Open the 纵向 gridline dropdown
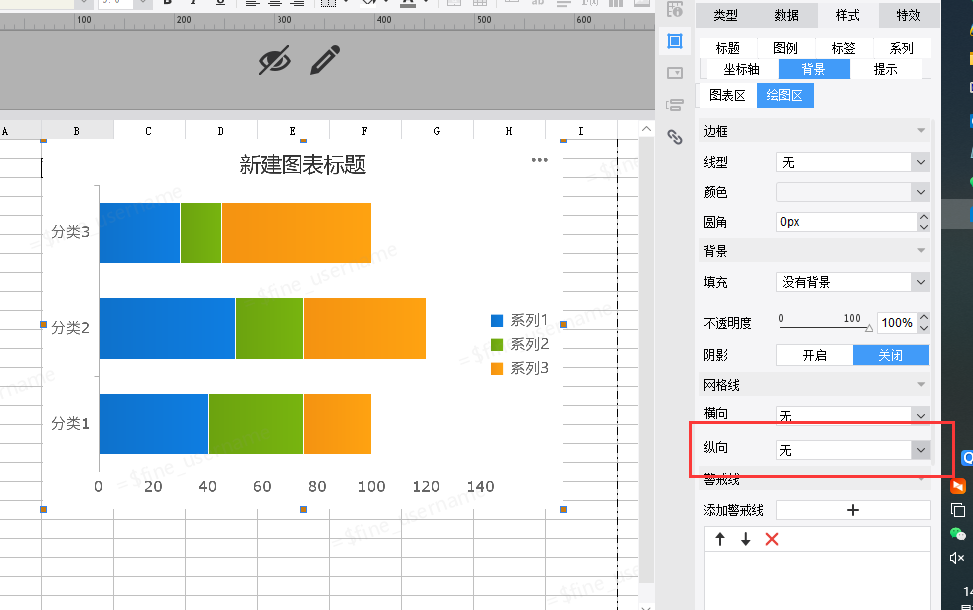This screenshot has width=973, height=610. pyautogui.click(x=853, y=450)
